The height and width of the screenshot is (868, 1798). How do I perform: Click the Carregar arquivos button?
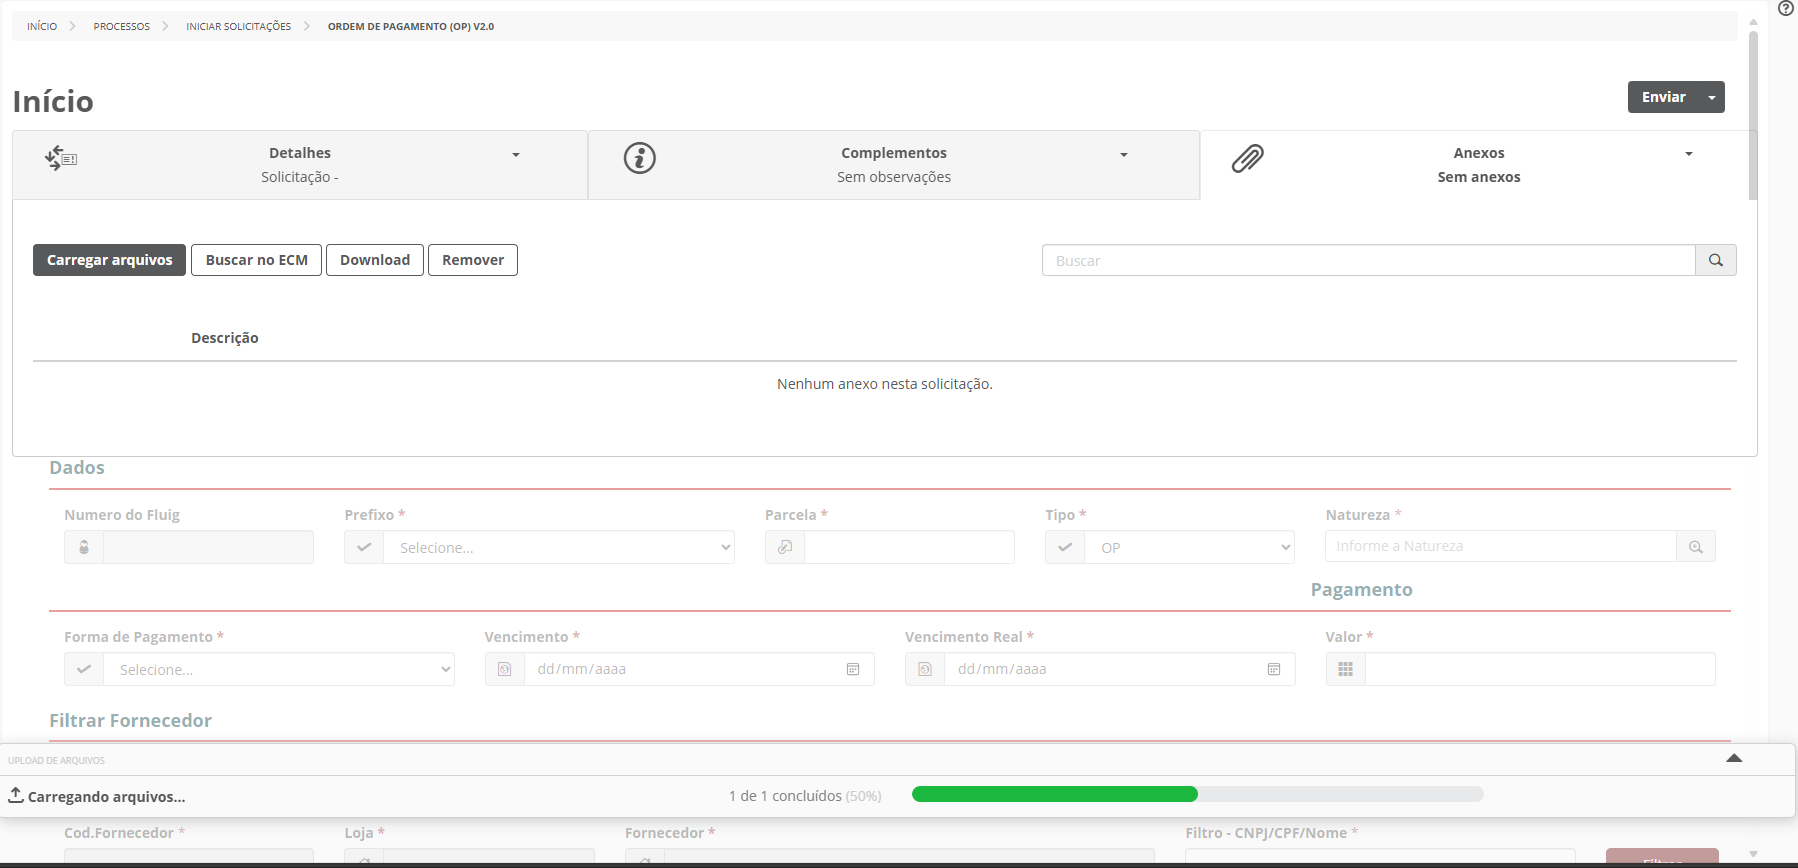(109, 260)
